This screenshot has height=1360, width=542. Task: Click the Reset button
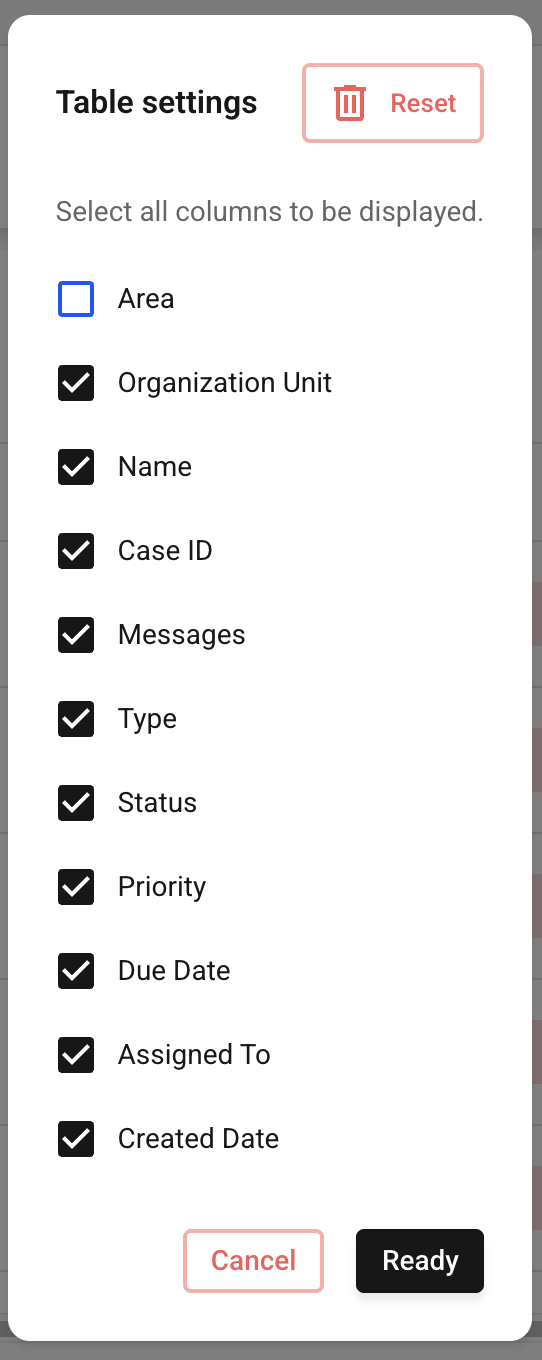tap(393, 103)
